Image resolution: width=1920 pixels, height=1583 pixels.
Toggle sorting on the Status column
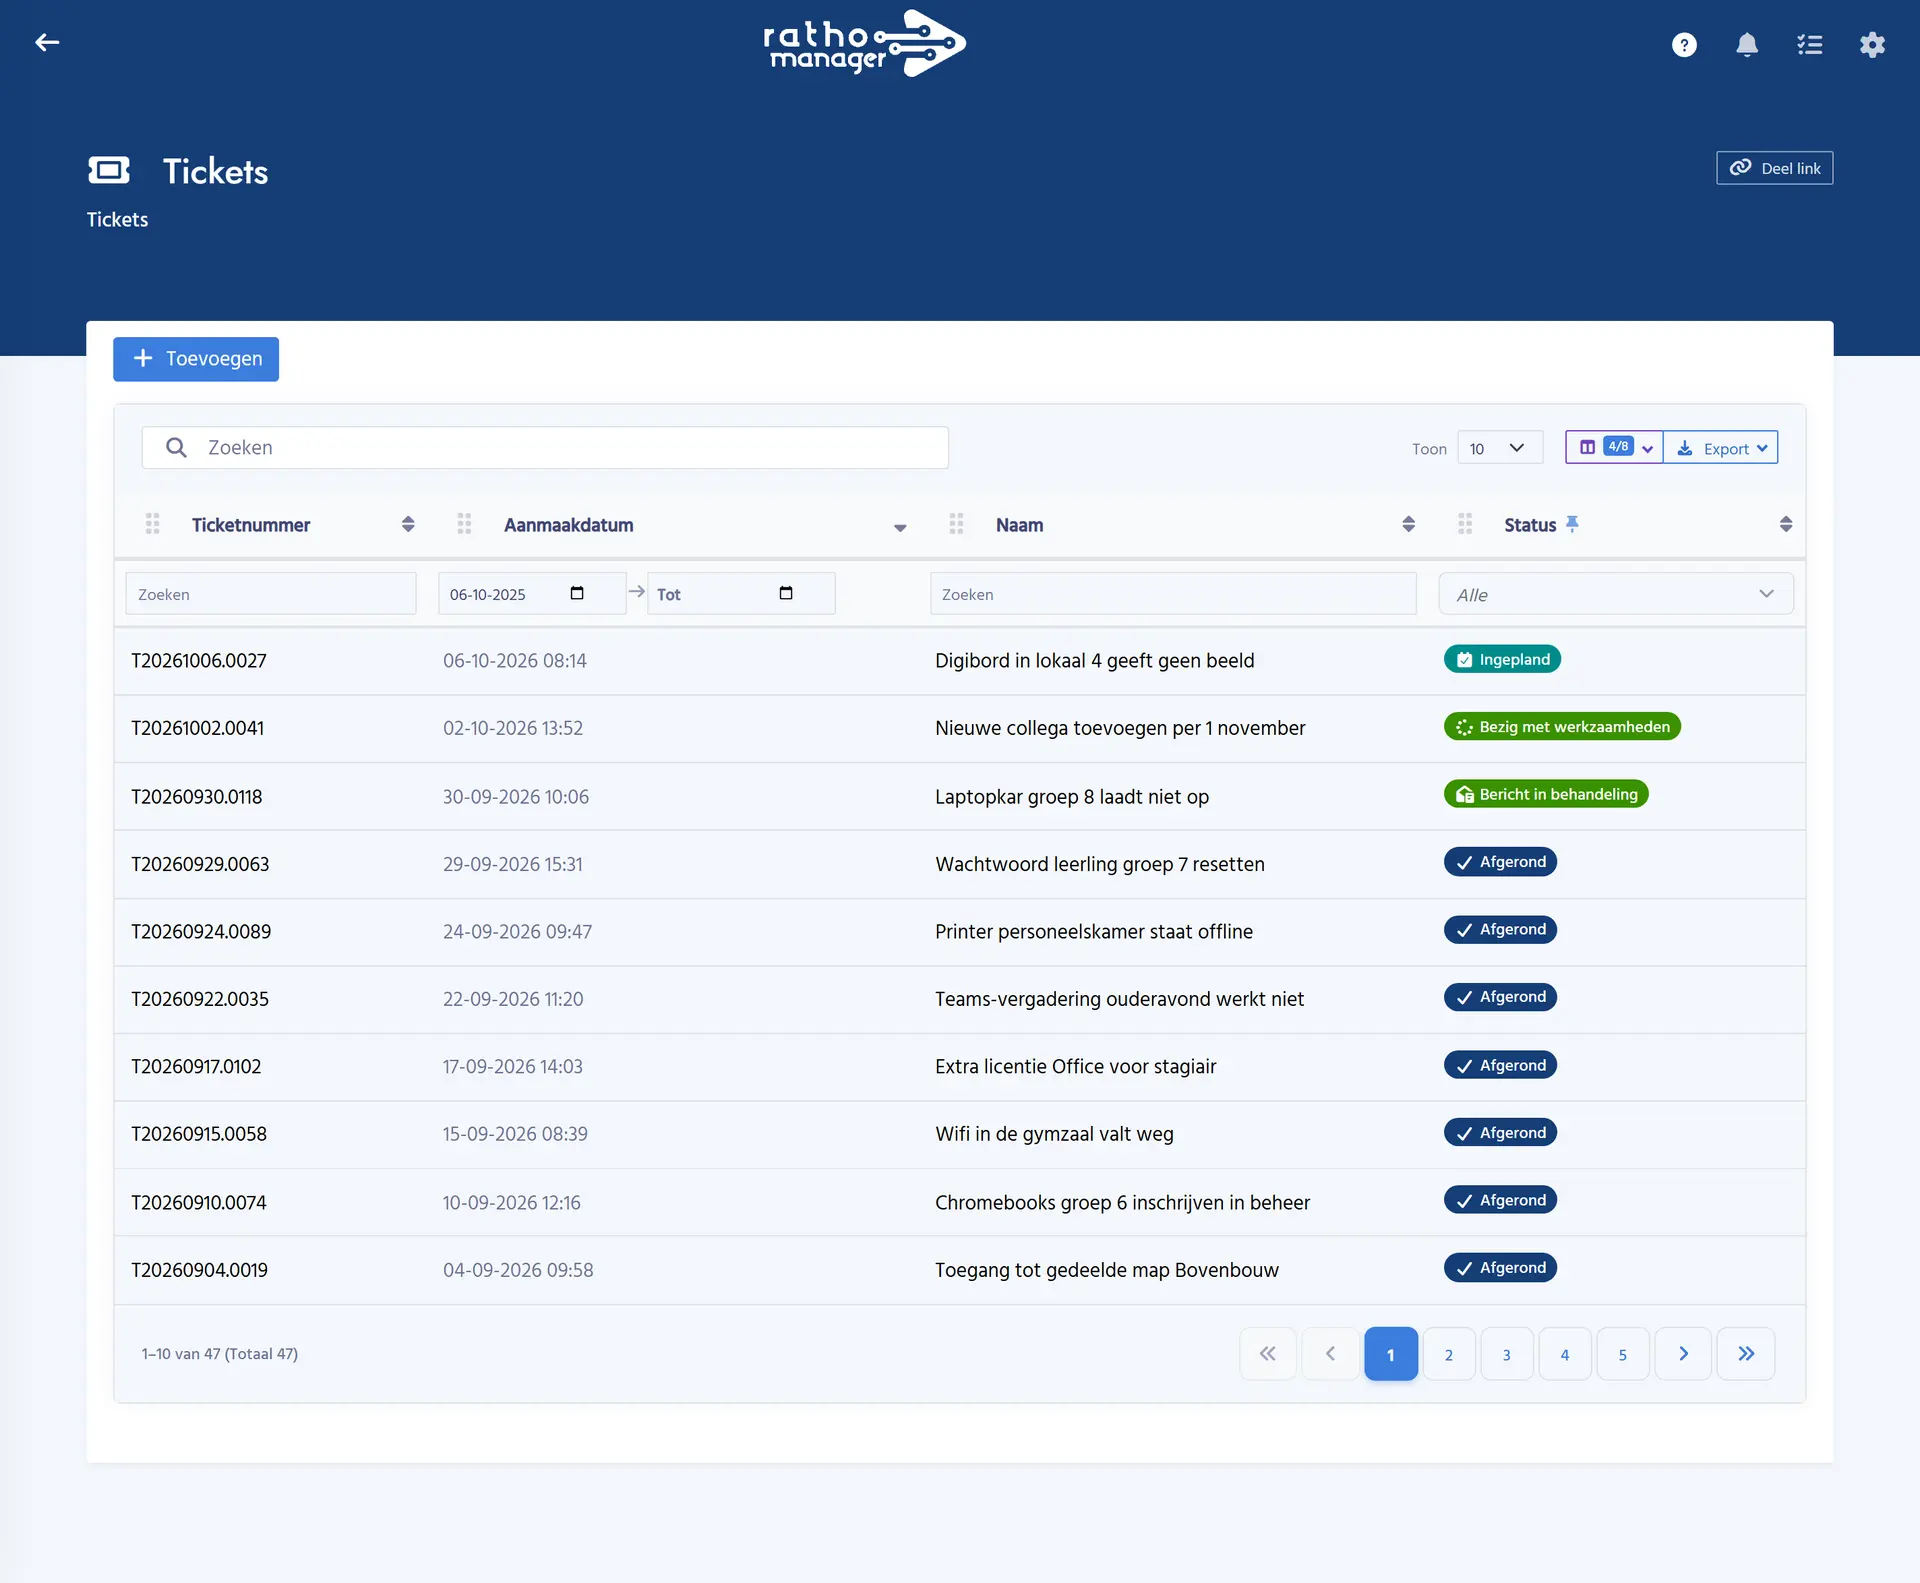click(1786, 524)
